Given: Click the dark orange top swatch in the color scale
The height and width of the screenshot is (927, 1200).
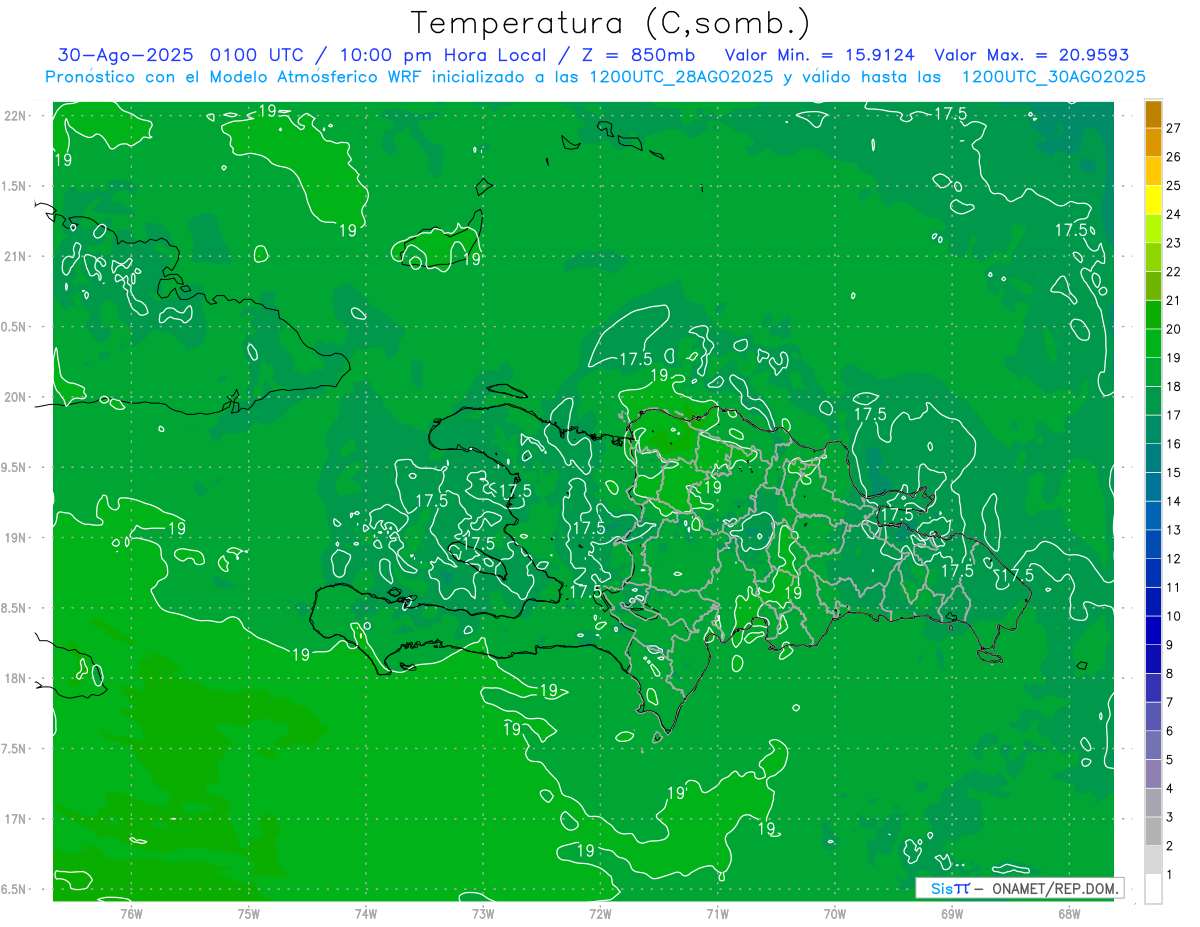Looking at the screenshot, I should tap(1153, 115).
